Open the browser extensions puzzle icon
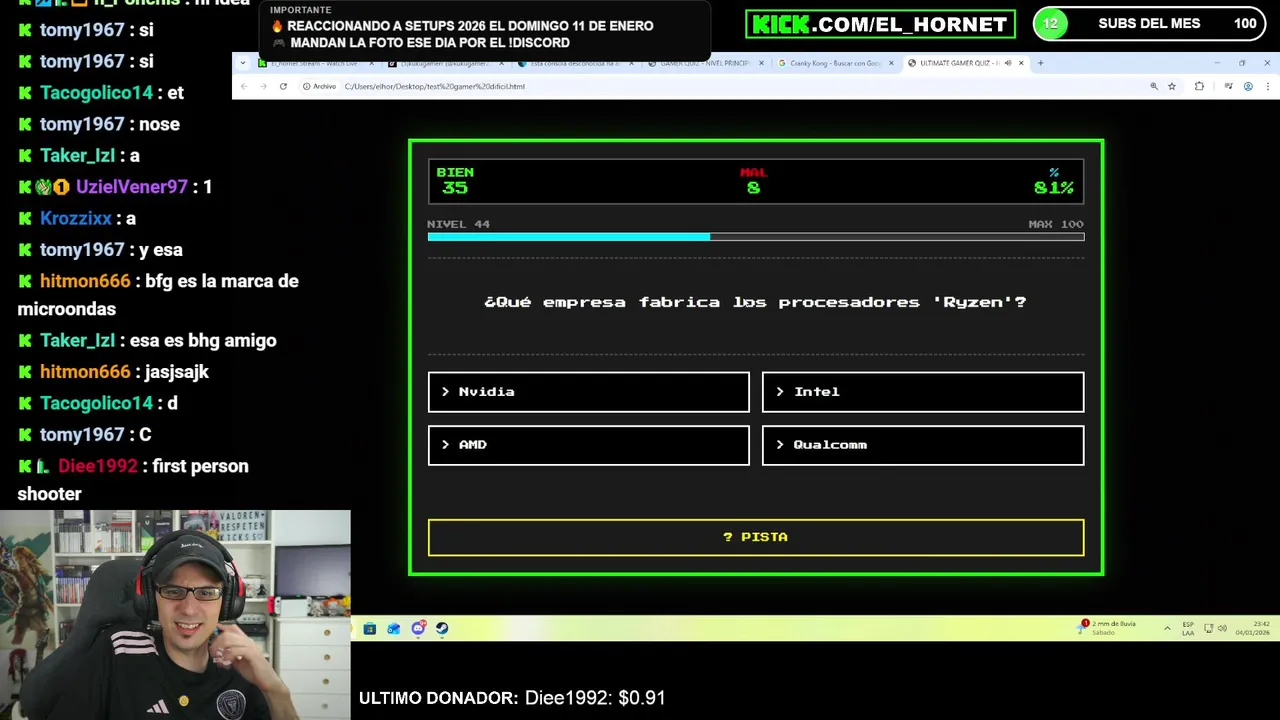The width and height of the screenshot is (1280, 720). (x=1199, y=86)
